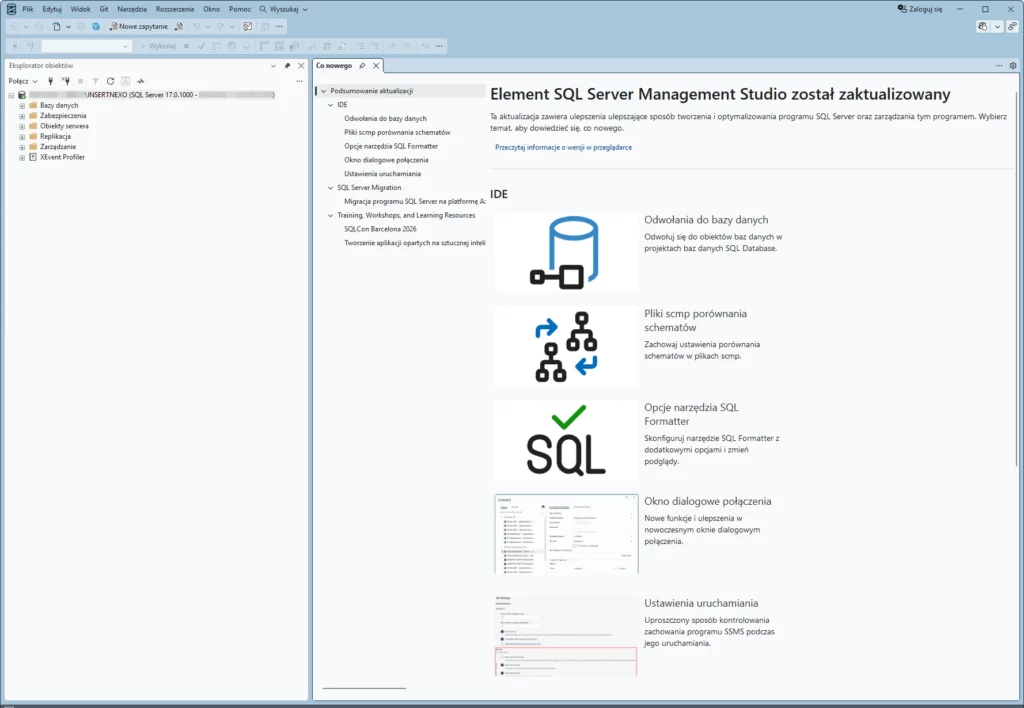Open the New file icon's dropdown arrow
Image resolution: width=1024 pixels, height=708 pixels.
68,27
